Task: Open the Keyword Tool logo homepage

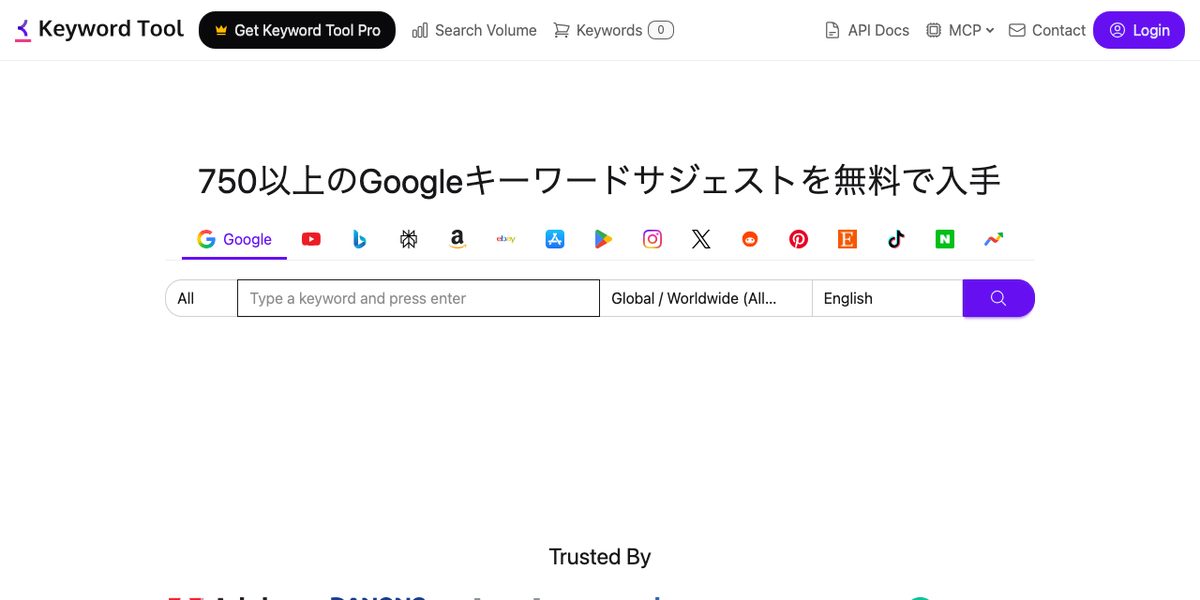Action: [100, 30]
